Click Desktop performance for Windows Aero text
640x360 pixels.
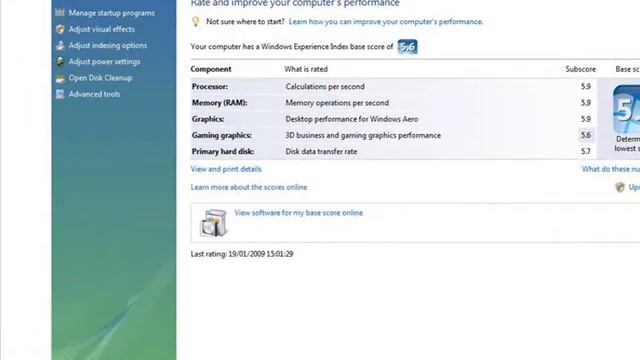[x=352, y=119]
